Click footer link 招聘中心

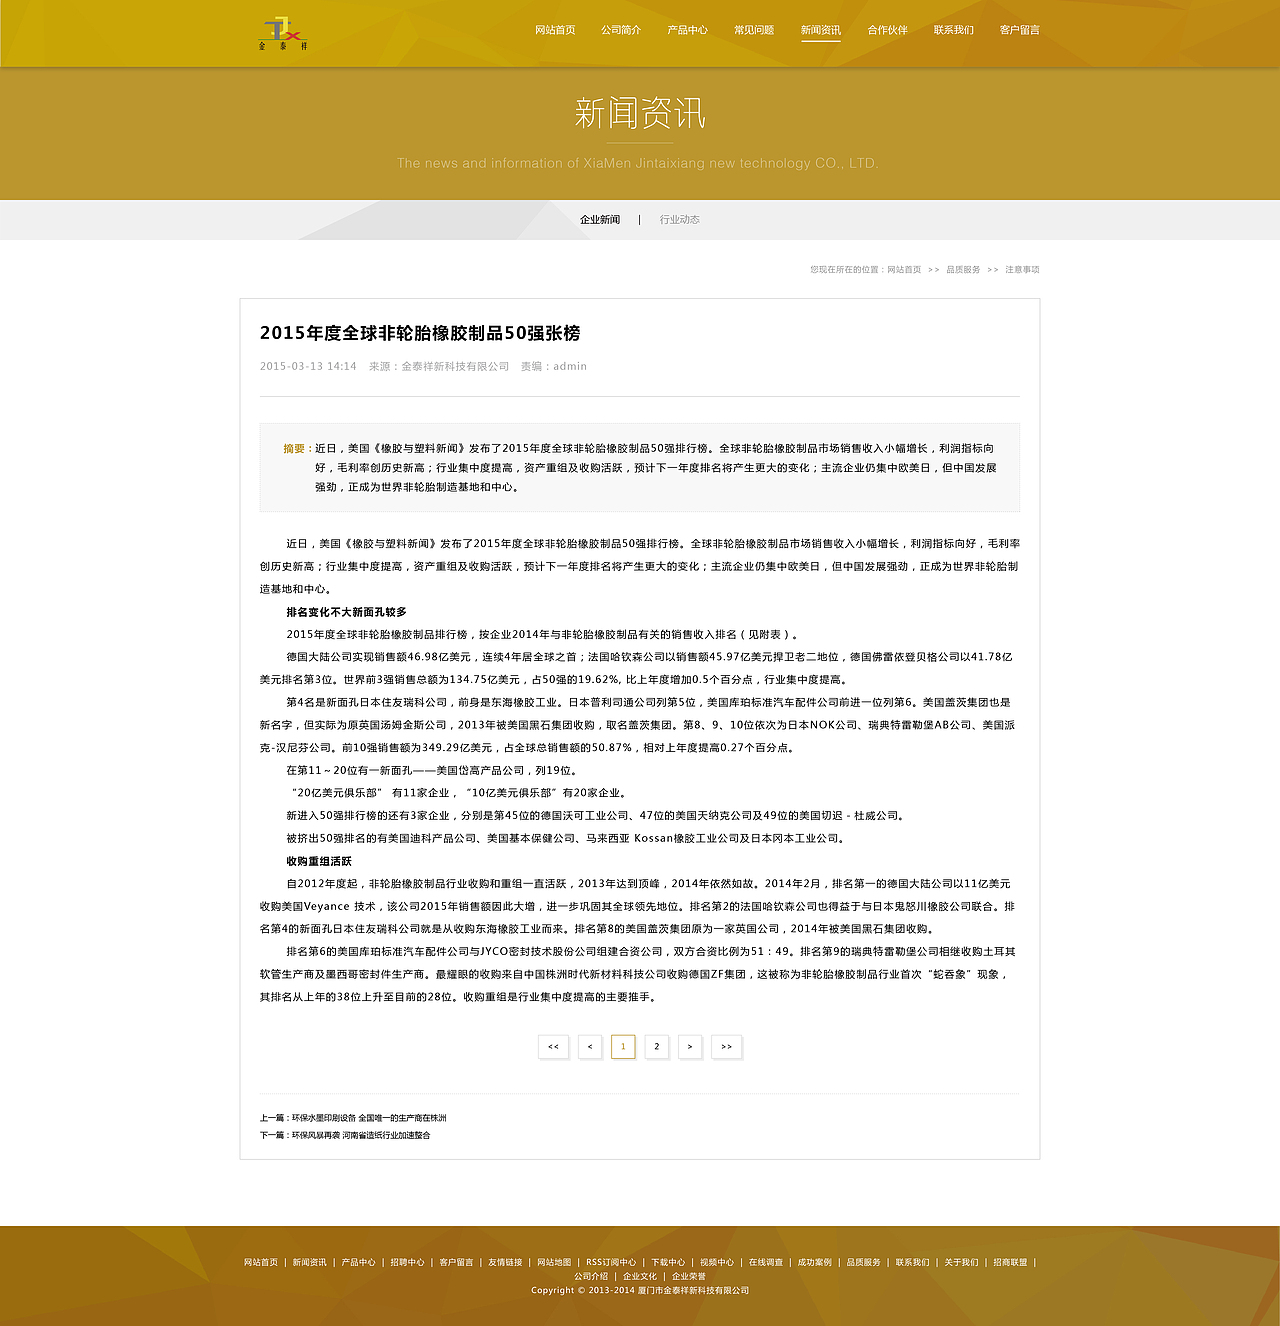tap(408, 1263)
